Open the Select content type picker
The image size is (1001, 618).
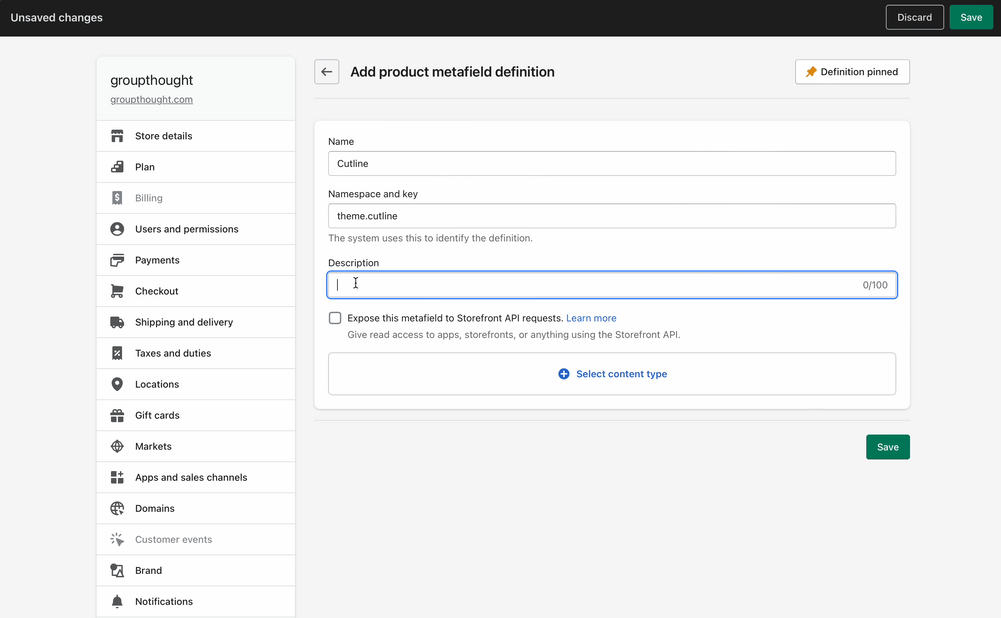[612, 374]
